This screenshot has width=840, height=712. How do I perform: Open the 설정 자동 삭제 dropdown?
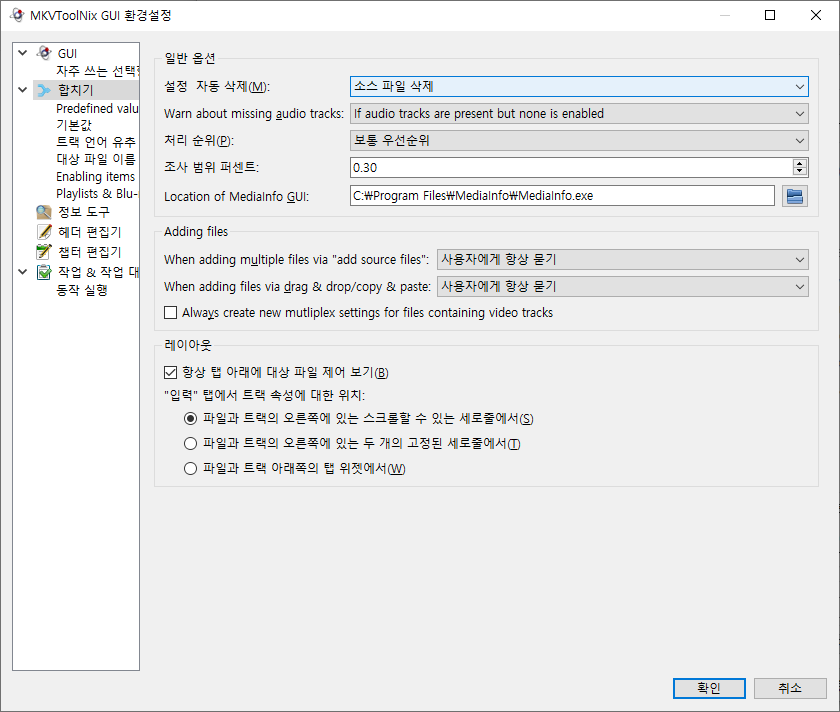click(x=579, y=86)
